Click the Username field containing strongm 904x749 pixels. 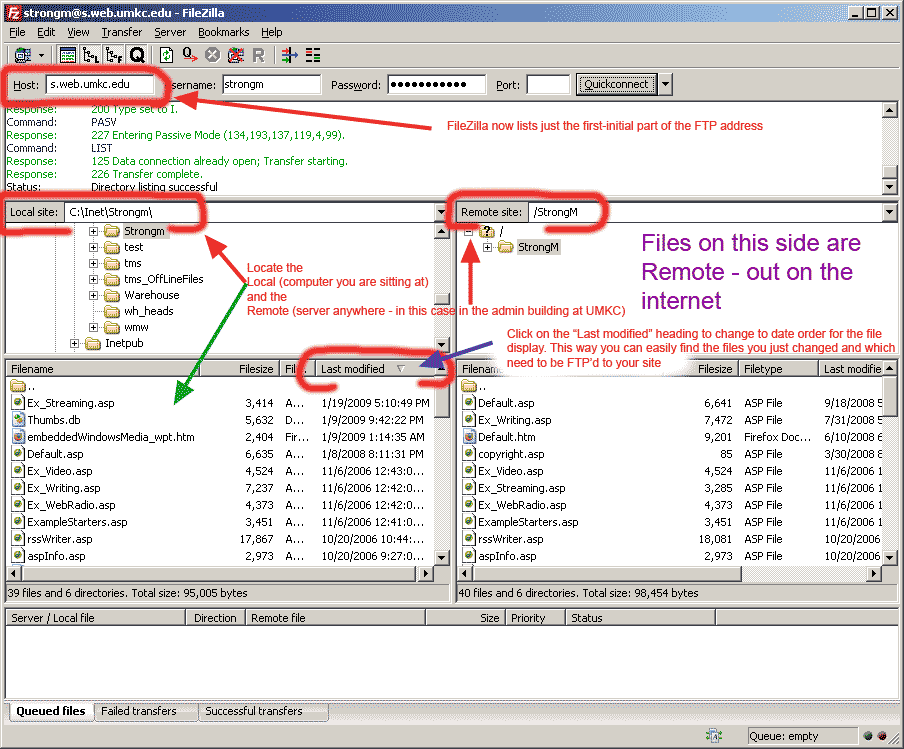[x=272, y=84]
